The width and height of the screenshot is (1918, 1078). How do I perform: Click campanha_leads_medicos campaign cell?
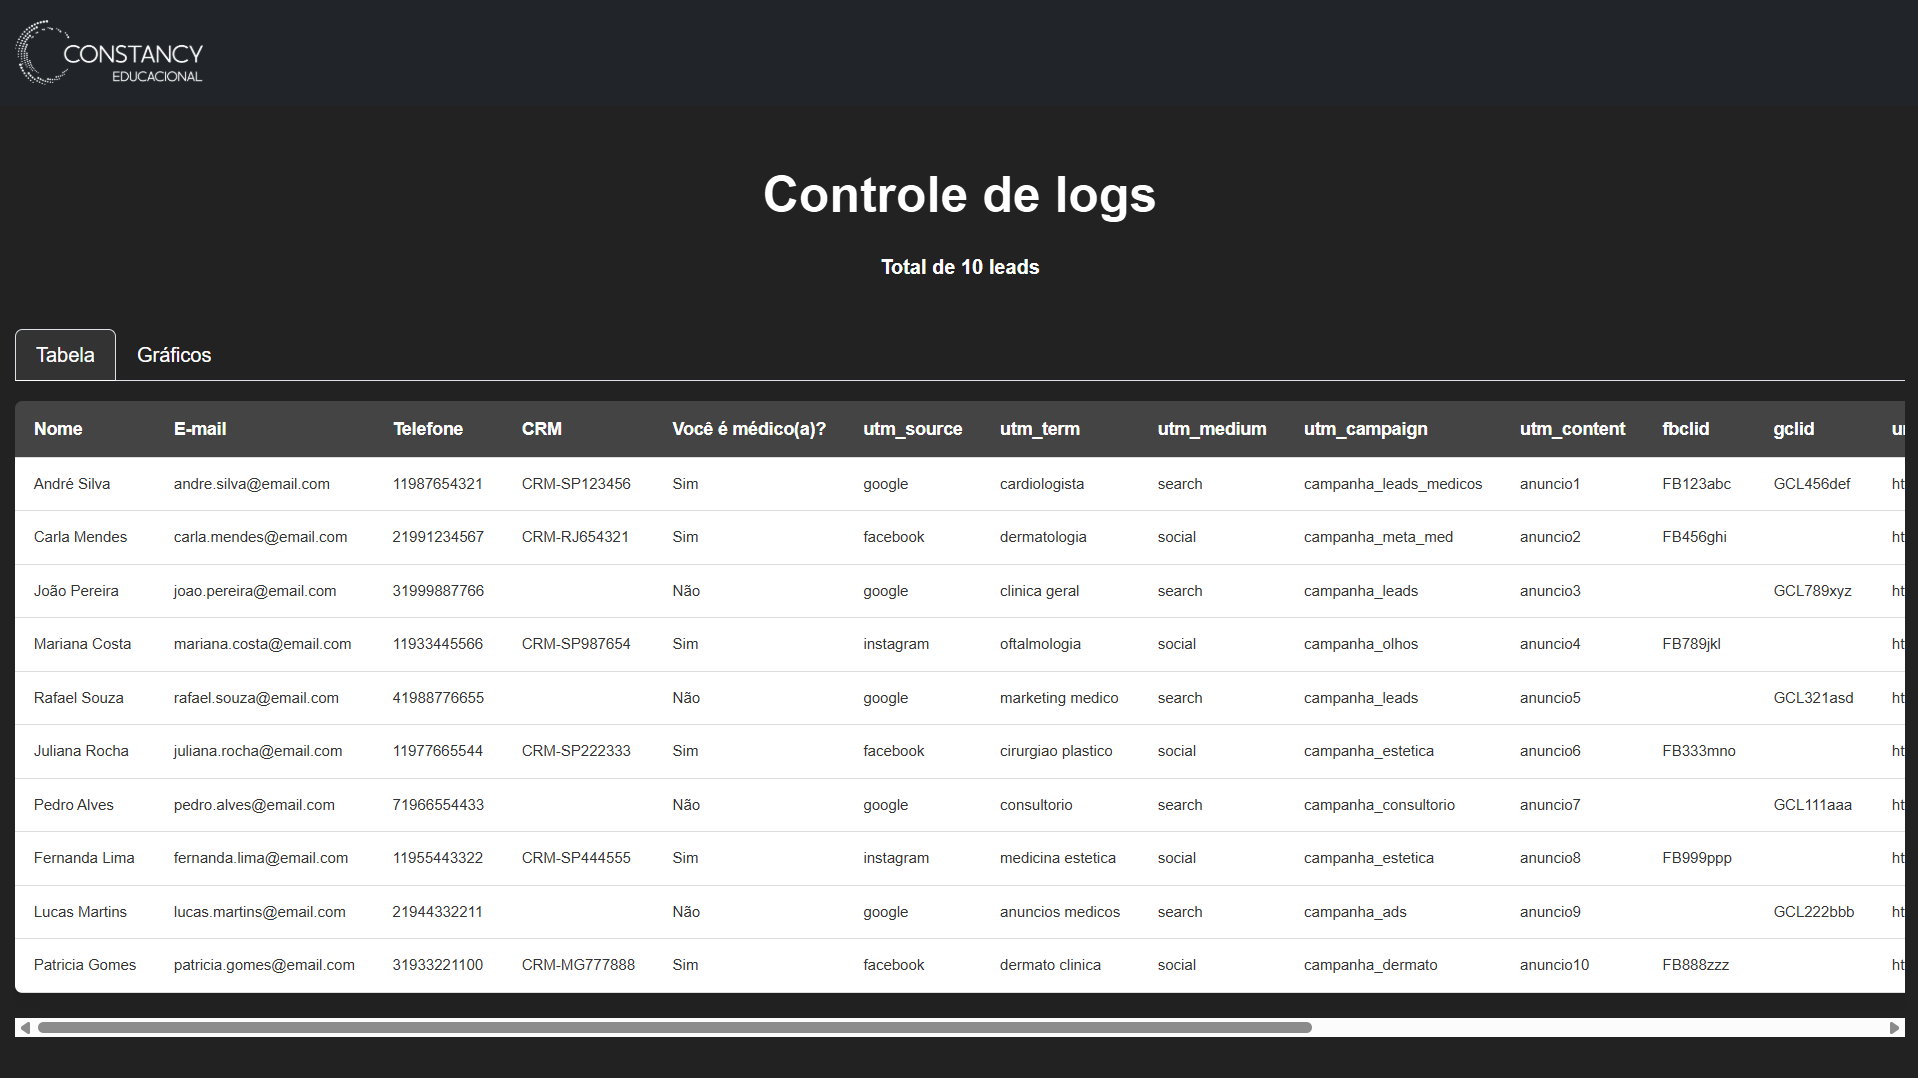coord(1392,484)
